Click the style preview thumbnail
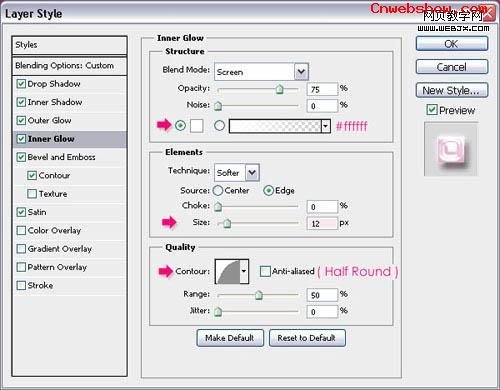Image resolution: width=500 pixels, height=390 pixels. (451, 149)
